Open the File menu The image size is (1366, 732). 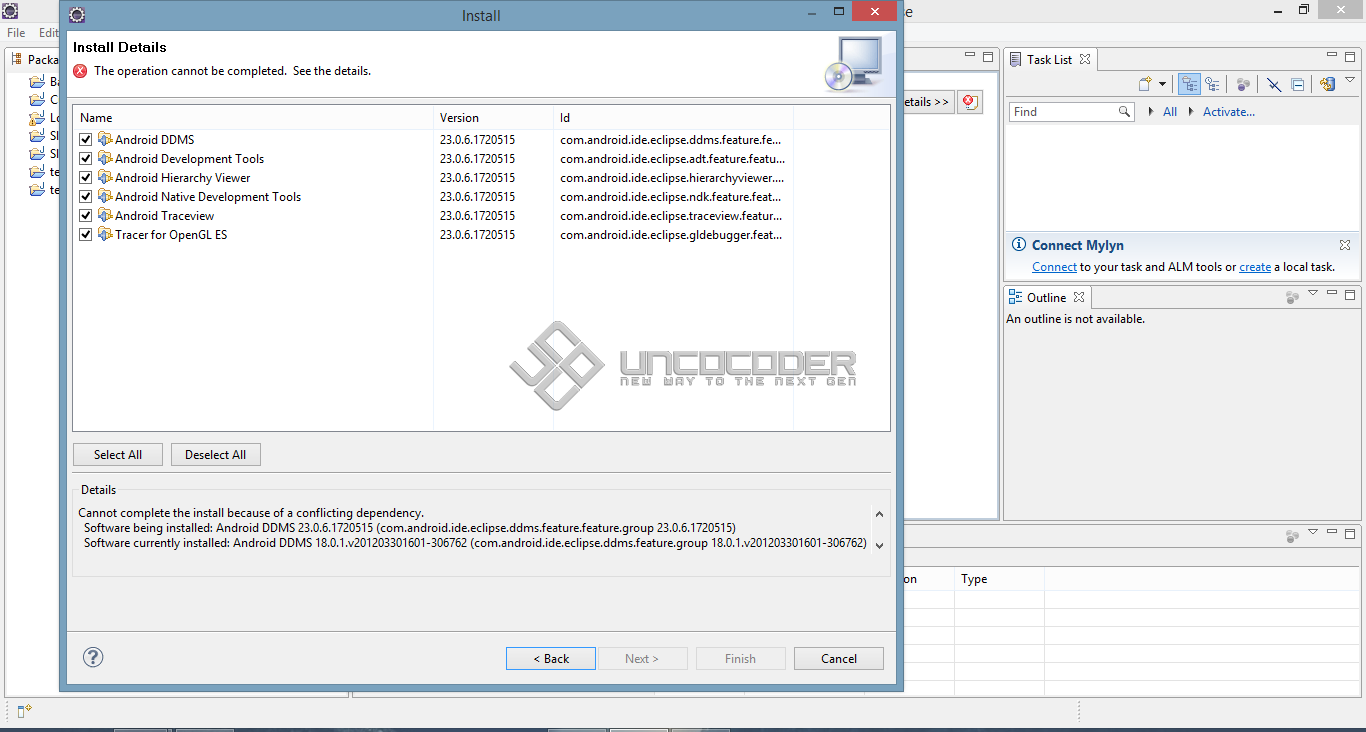[x=16, y=33]
